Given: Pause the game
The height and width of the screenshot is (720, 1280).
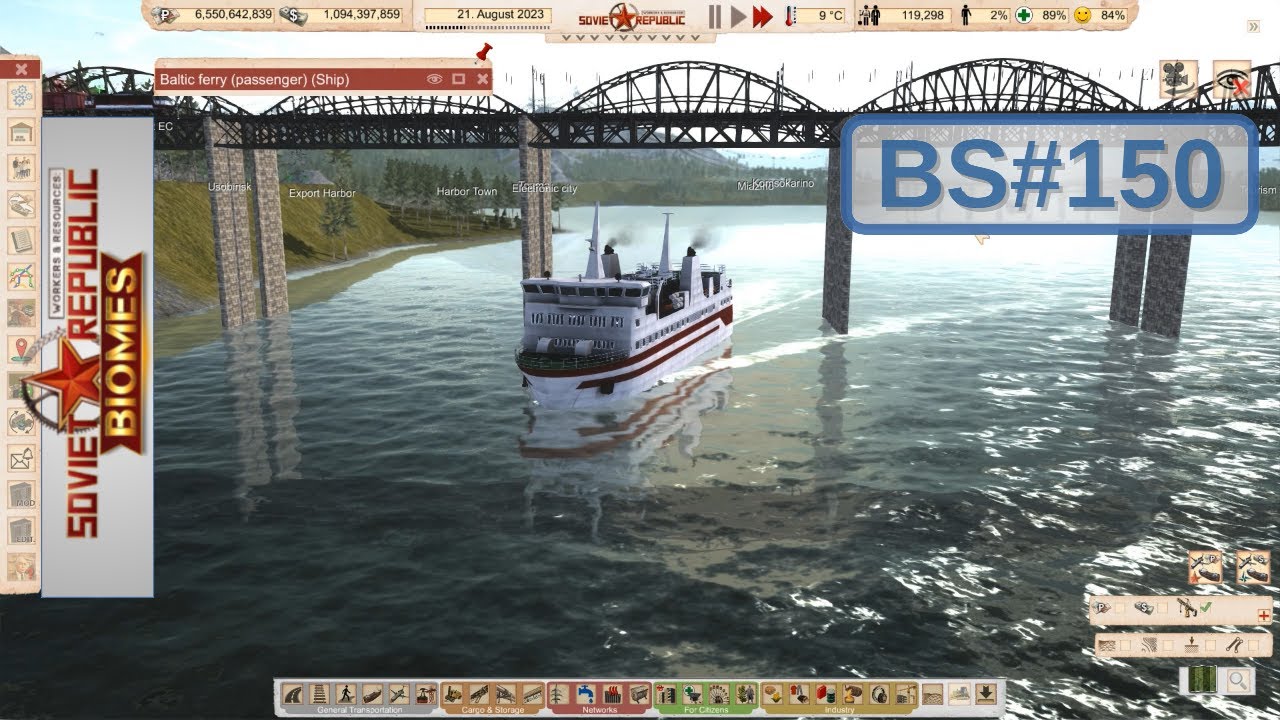Looking at the screenshot, I should pyautogui.click(x=715, y=15).
